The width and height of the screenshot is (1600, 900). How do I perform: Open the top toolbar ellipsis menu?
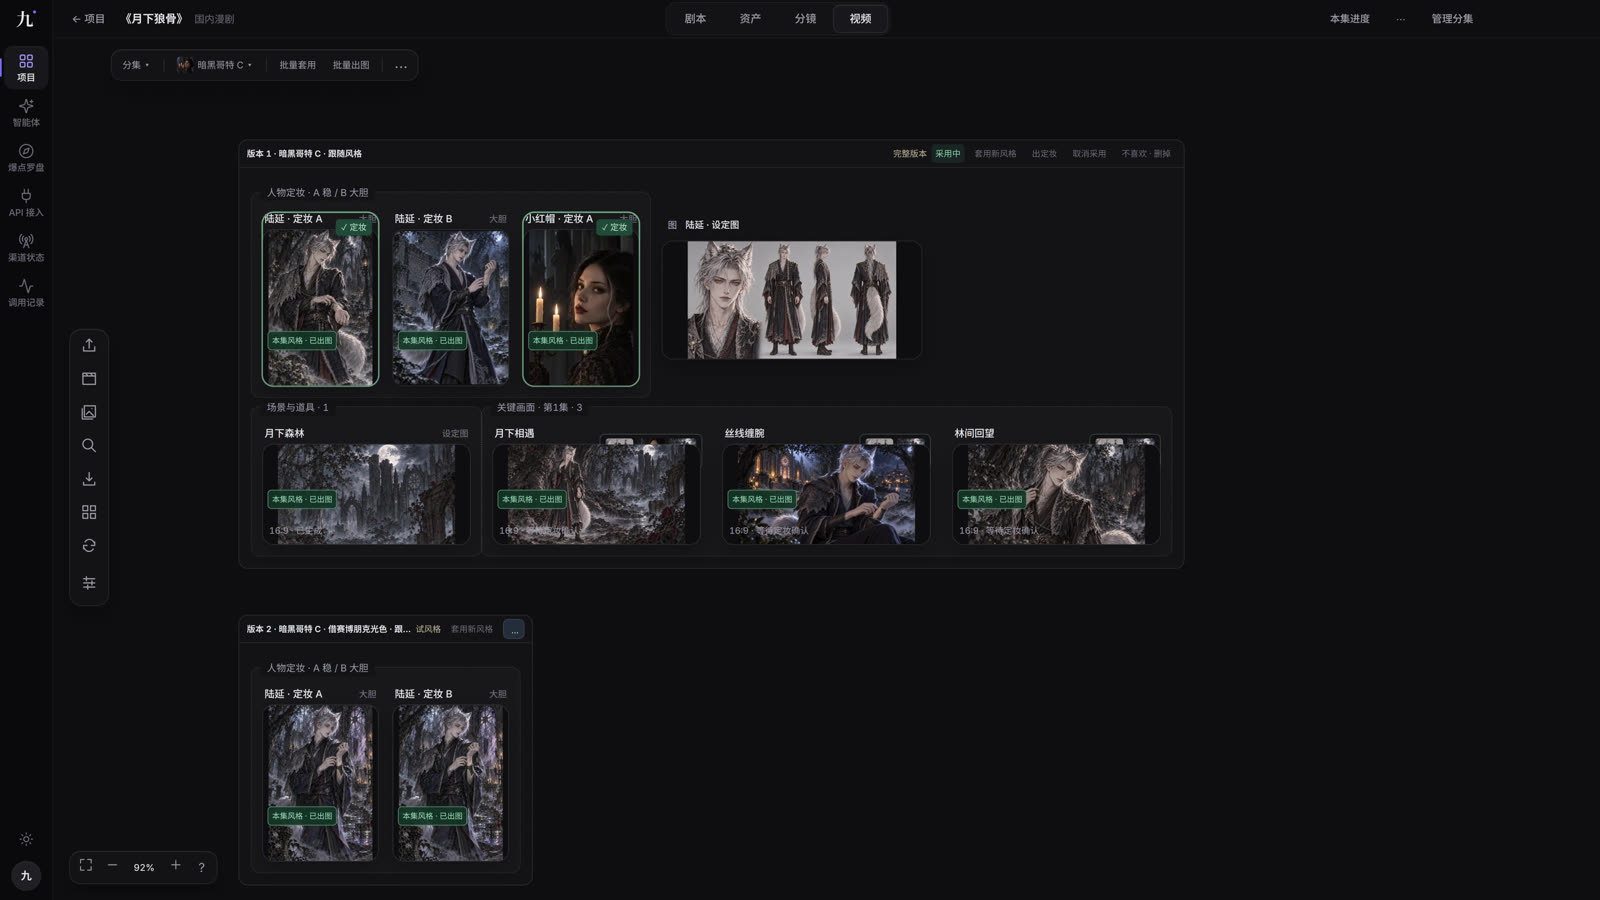[401, 65]
